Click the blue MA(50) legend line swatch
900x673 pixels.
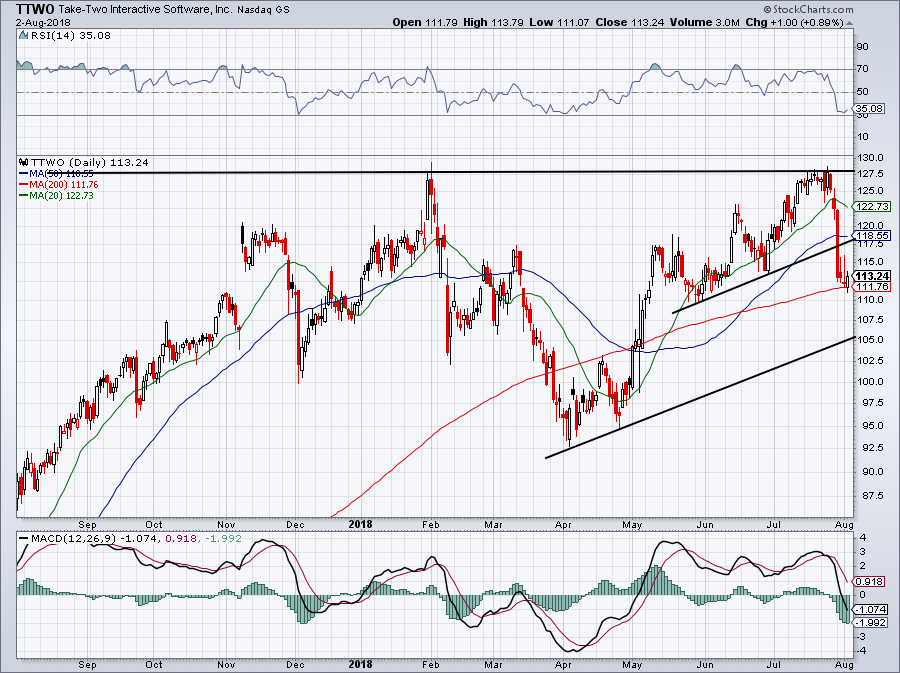(x=24, y=173)
